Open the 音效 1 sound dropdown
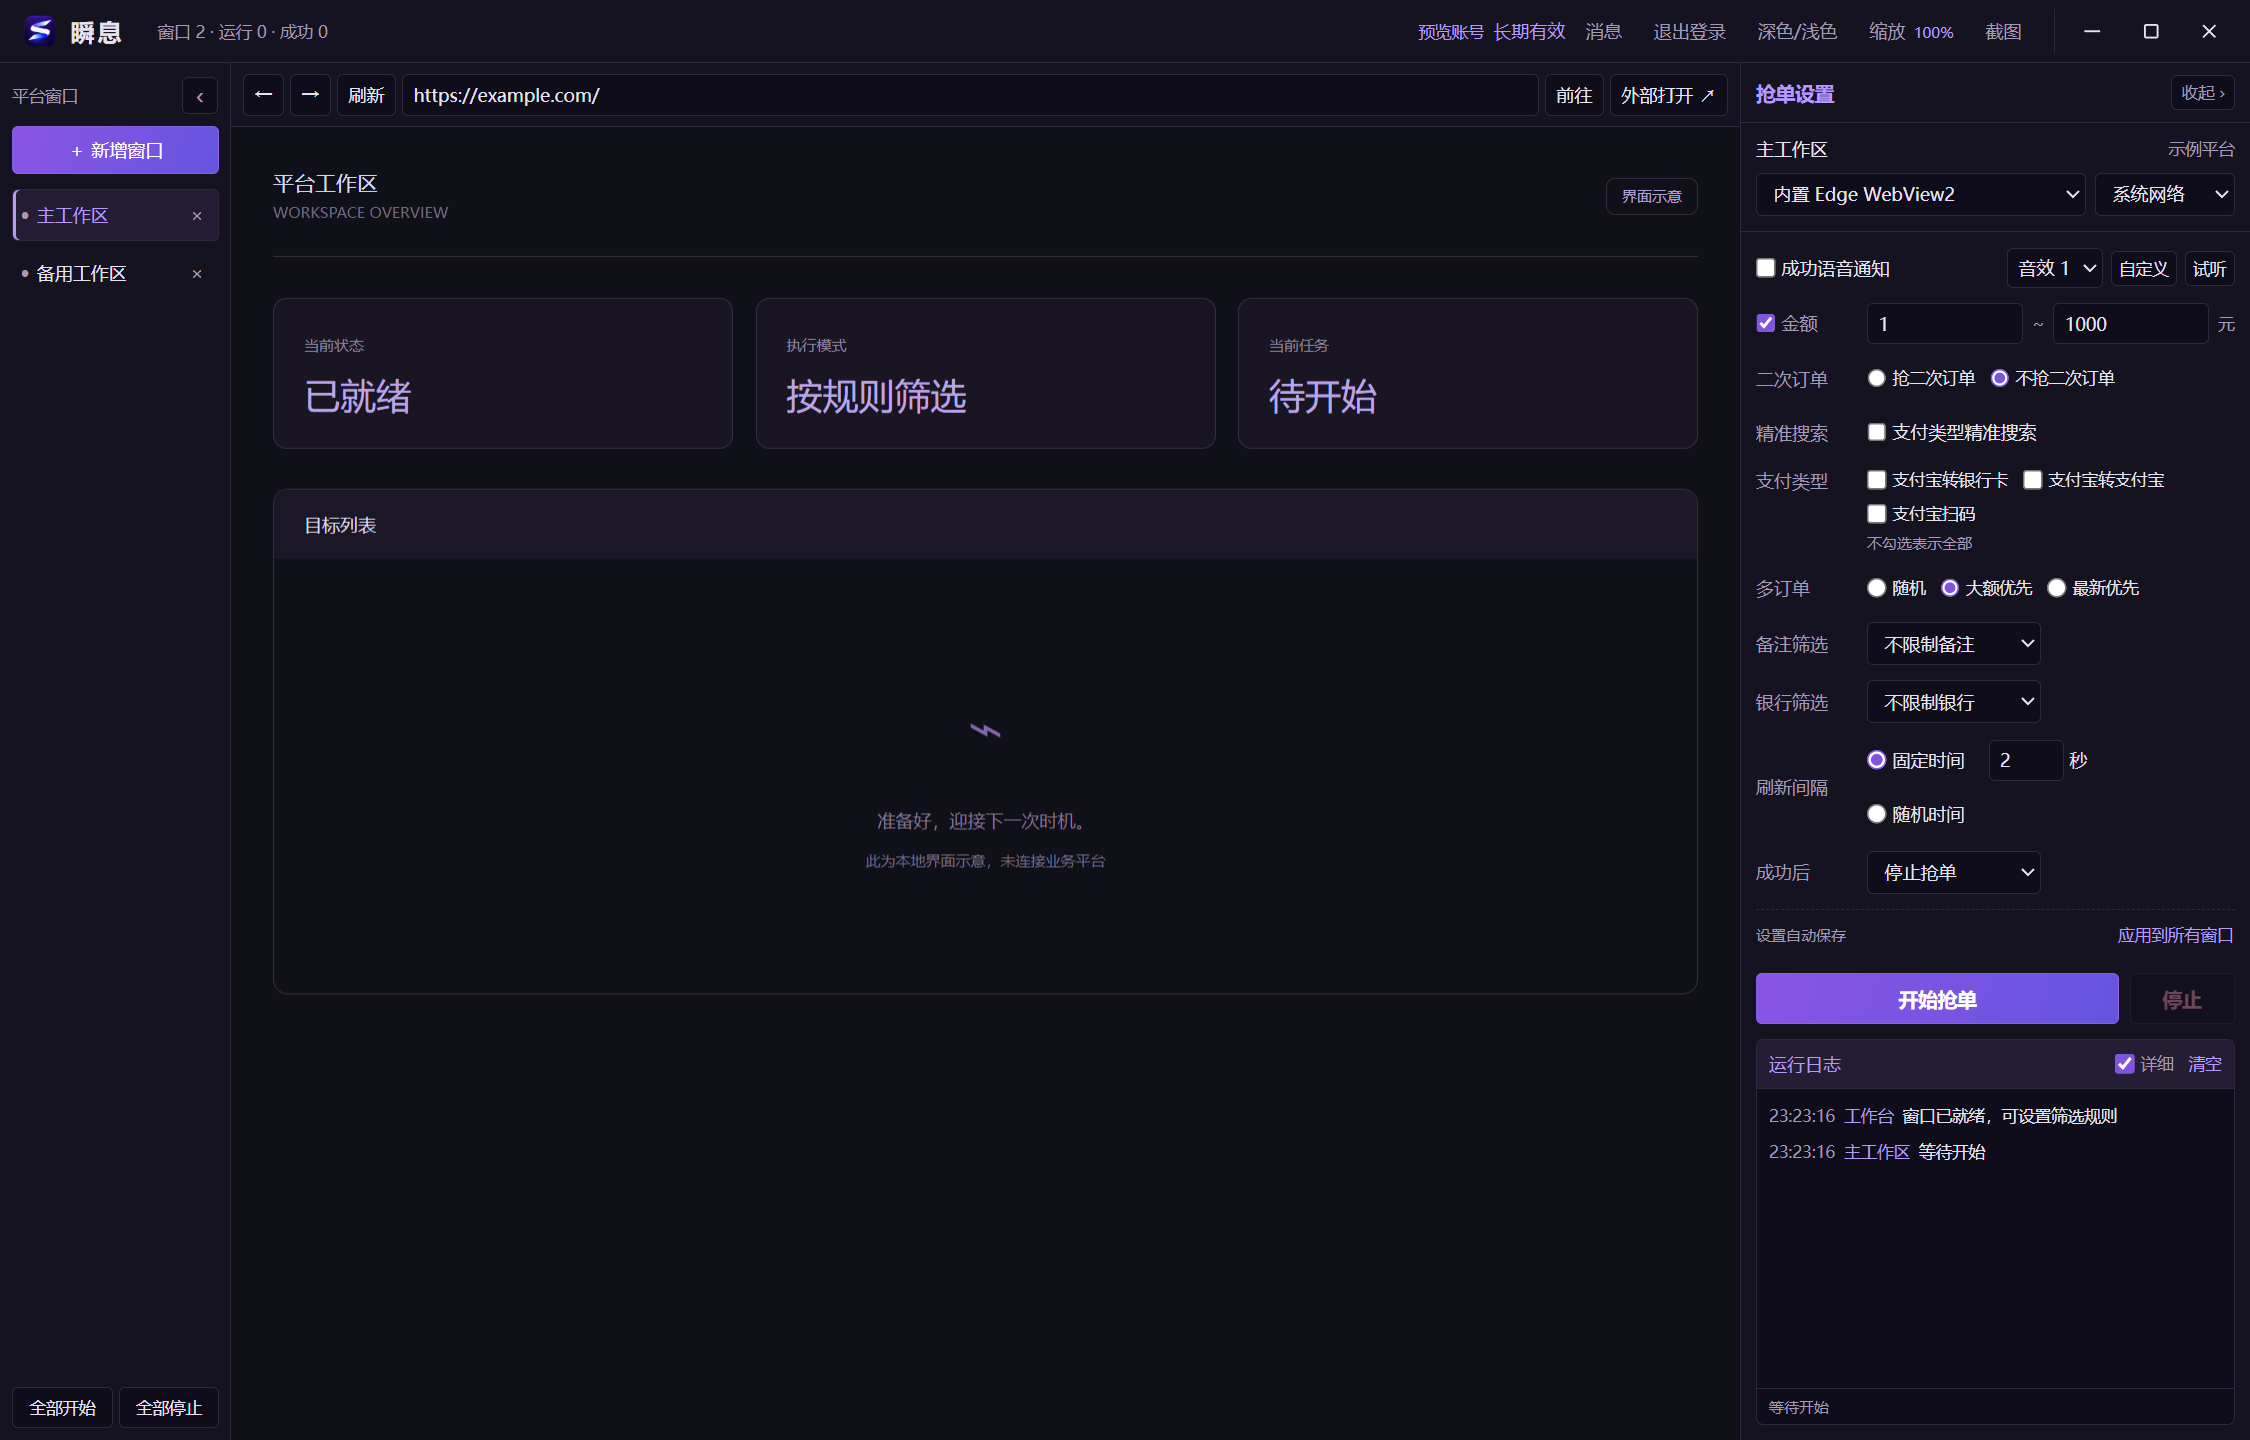This screenshot has height=1440, width=2250. (2055, 268)
